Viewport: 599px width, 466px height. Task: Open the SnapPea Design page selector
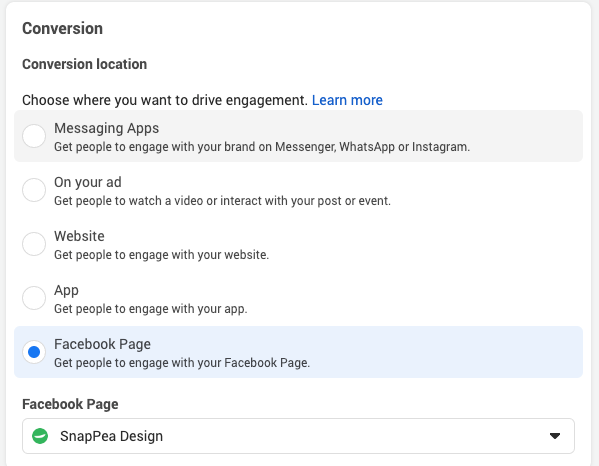tap(298, 436)
